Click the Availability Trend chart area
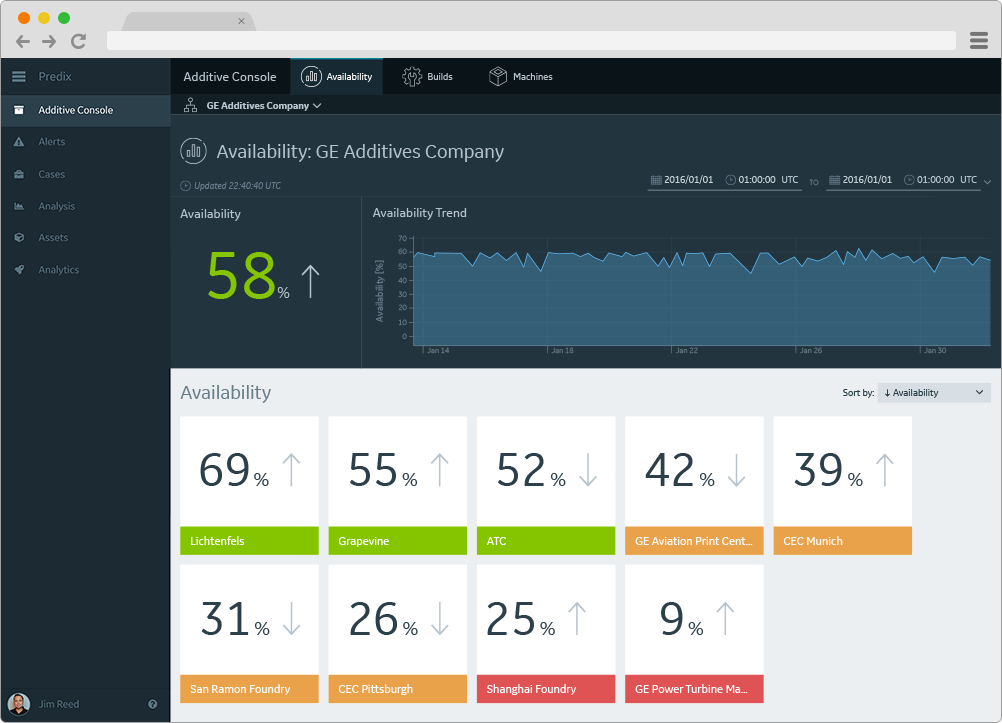This screenshot has height=723, width=1002. (x=702, y=293)
